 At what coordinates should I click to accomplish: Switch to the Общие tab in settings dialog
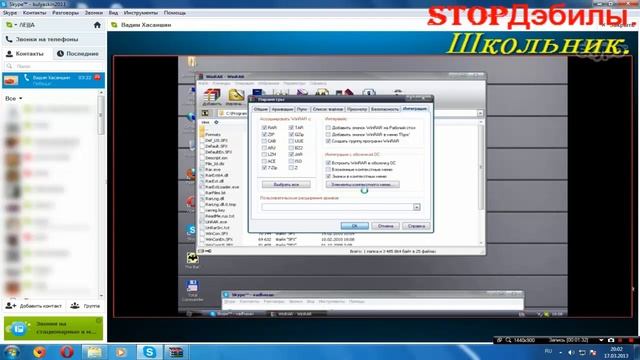coord(260,109)
